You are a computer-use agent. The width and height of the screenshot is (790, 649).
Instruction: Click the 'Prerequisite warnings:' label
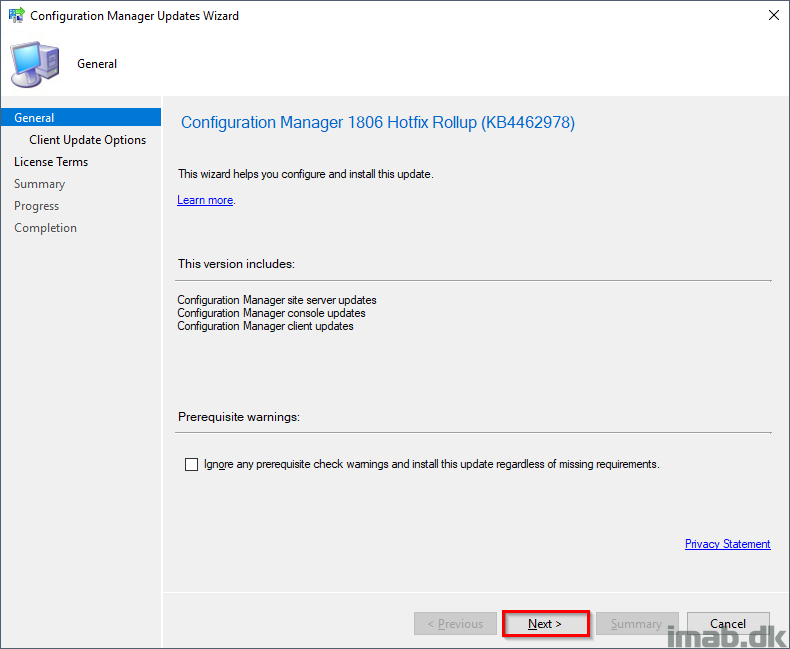(x=239, y=417)
